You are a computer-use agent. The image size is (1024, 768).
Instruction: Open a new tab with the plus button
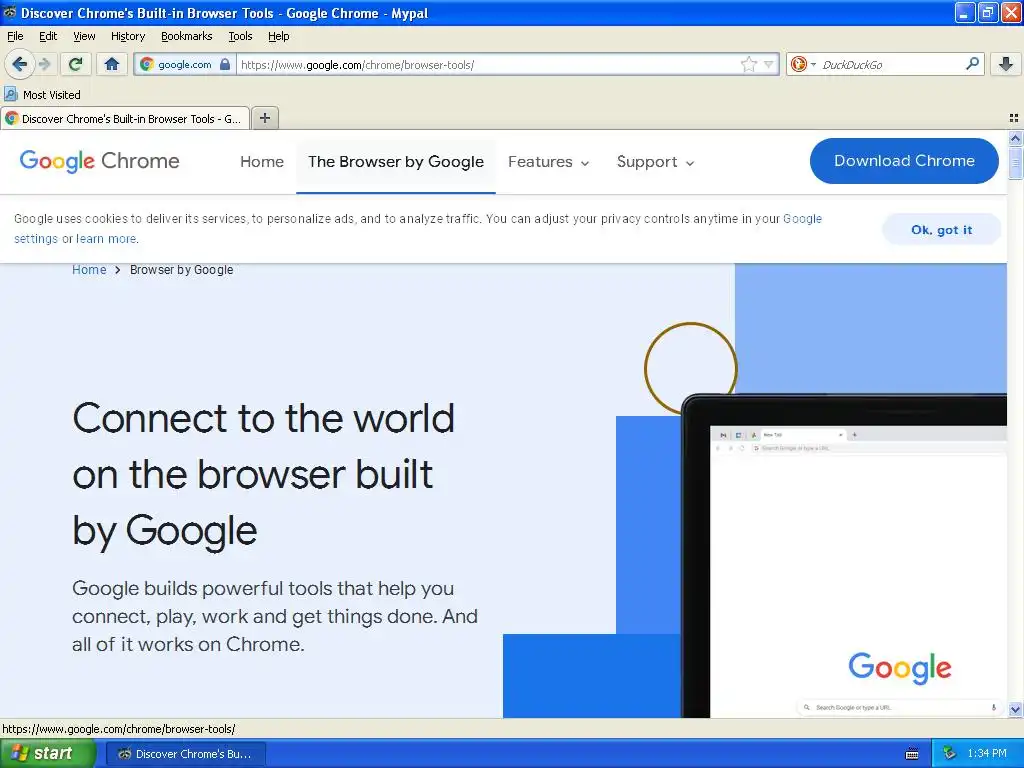(x=264, y=118)
